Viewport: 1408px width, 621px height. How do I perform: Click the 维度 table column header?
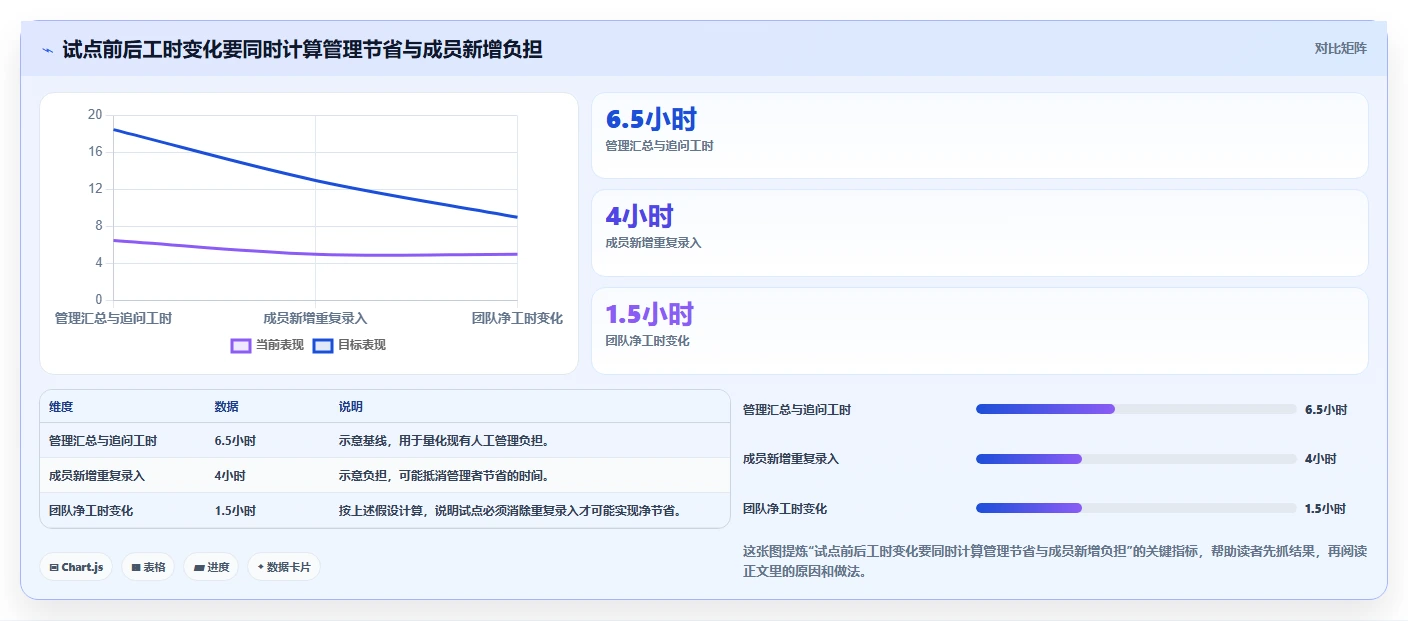(x=61, y=407)
